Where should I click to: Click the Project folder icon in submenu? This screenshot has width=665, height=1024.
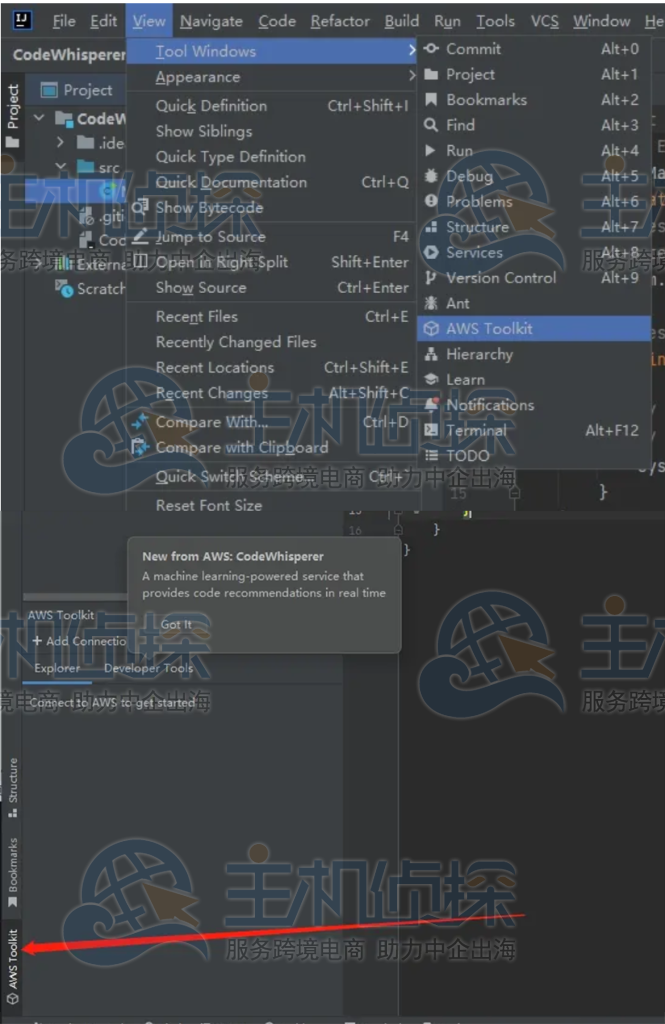click(431, 74)
